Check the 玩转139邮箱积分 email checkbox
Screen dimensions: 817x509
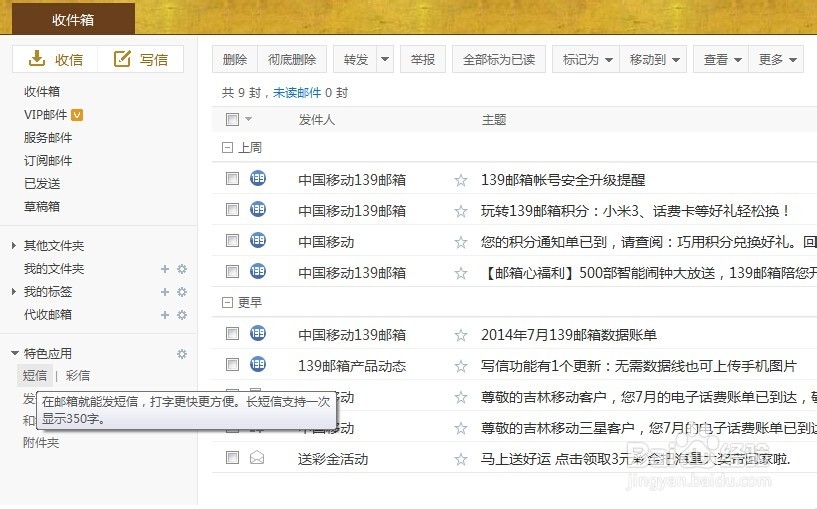coord(232,209)
